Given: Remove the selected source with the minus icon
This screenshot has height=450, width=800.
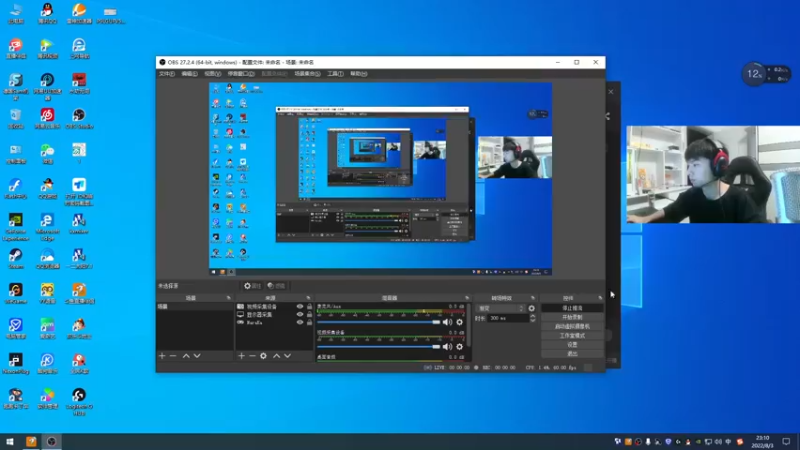Looking at the screenshot, I should tap(252, 356).
